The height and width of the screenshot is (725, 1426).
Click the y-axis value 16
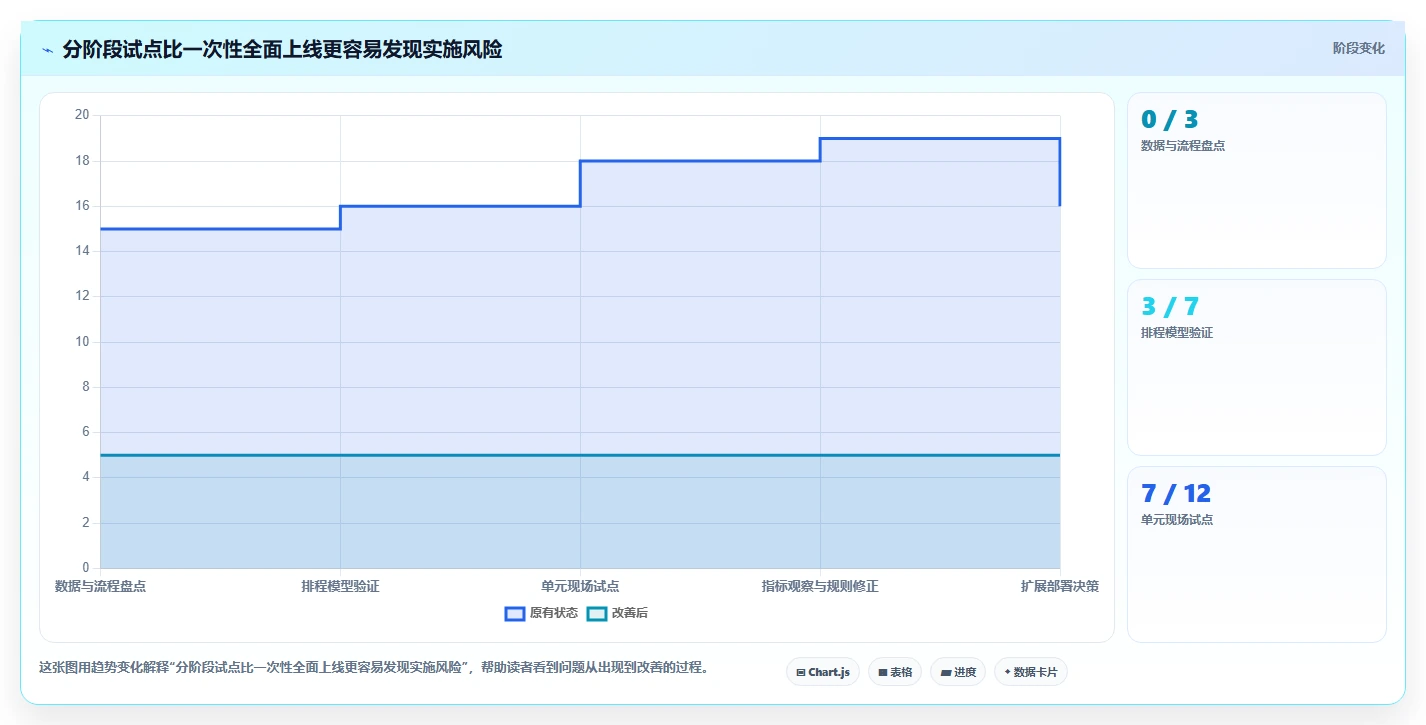pyautogui.click(x=82, y=206)
